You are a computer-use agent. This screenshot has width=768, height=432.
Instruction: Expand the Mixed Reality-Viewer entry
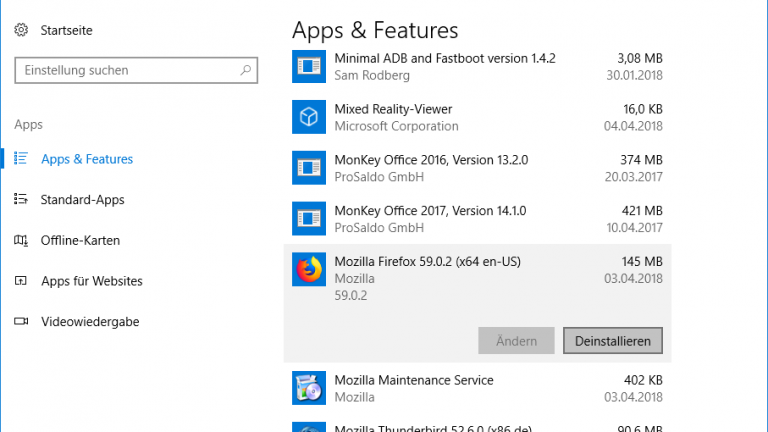(x=478, y=117)
